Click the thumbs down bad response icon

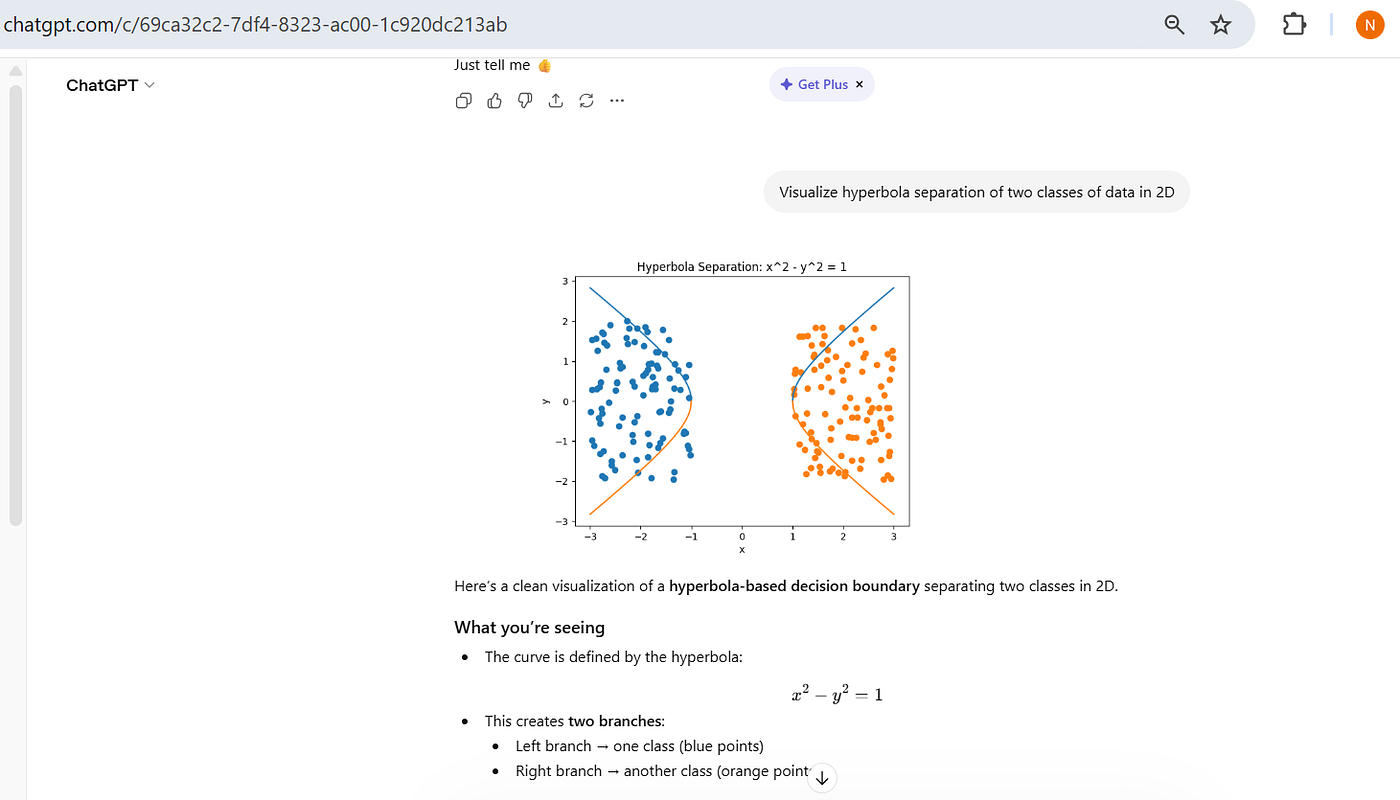[x=525, y=101]
